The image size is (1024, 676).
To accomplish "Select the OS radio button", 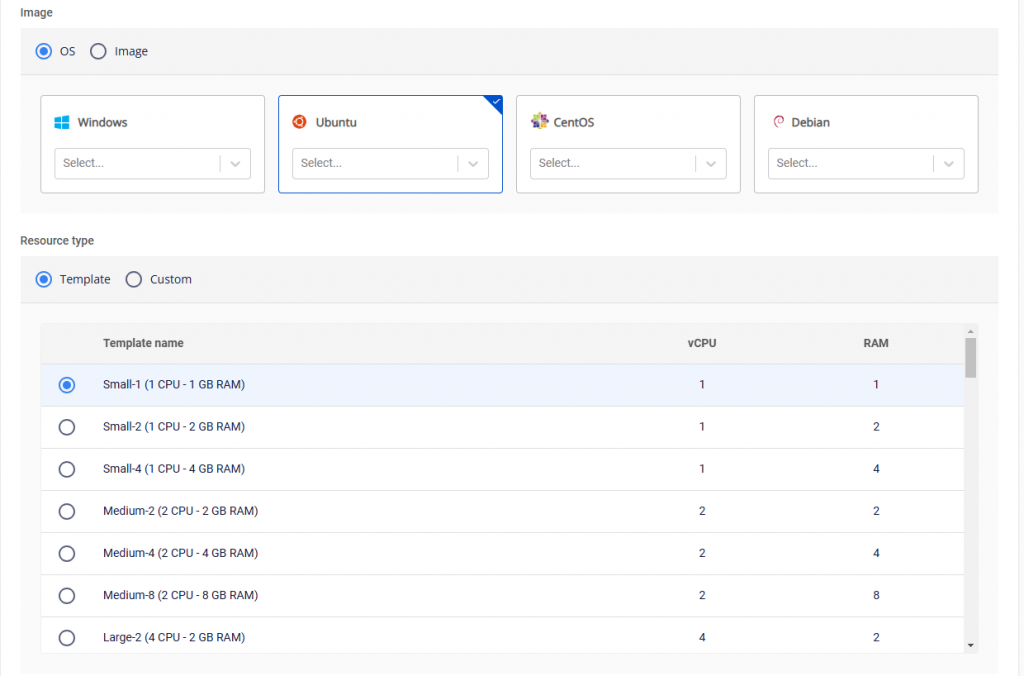I will pyautogui.click(x=44, y=51).
